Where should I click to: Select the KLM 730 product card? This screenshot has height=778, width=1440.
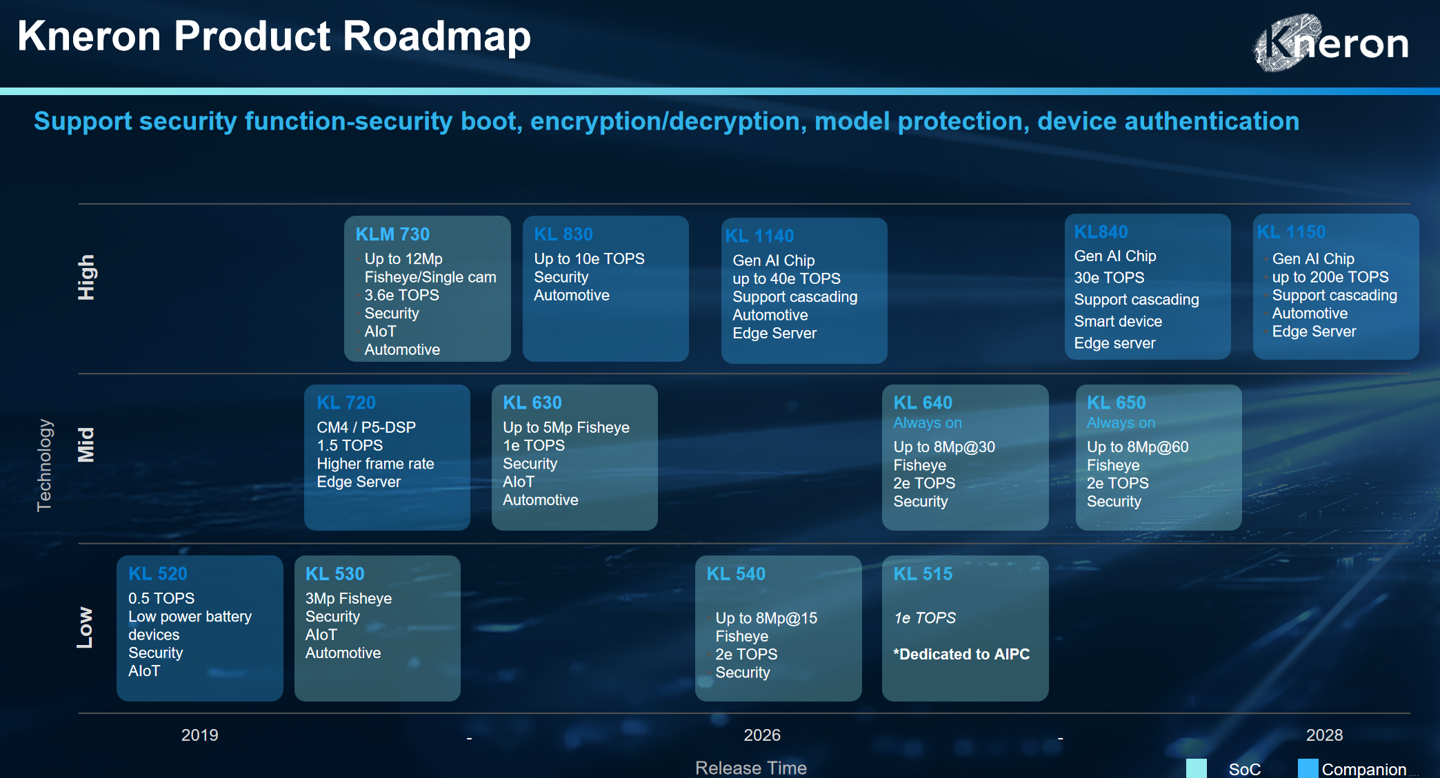coord(427,289)
